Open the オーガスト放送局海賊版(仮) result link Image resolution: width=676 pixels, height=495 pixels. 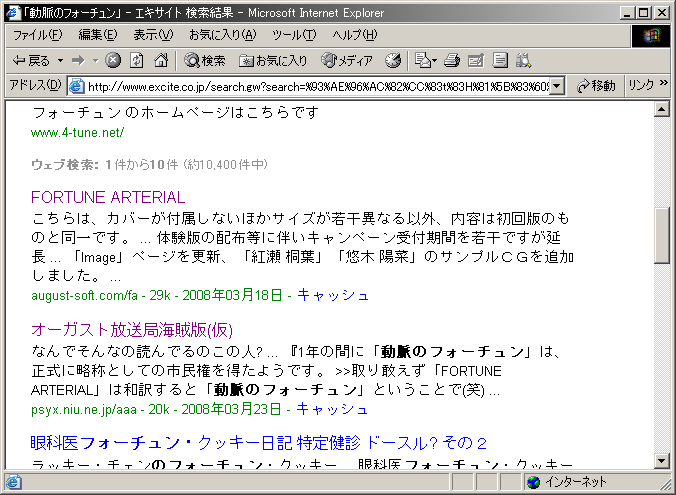tap(132, 330)
